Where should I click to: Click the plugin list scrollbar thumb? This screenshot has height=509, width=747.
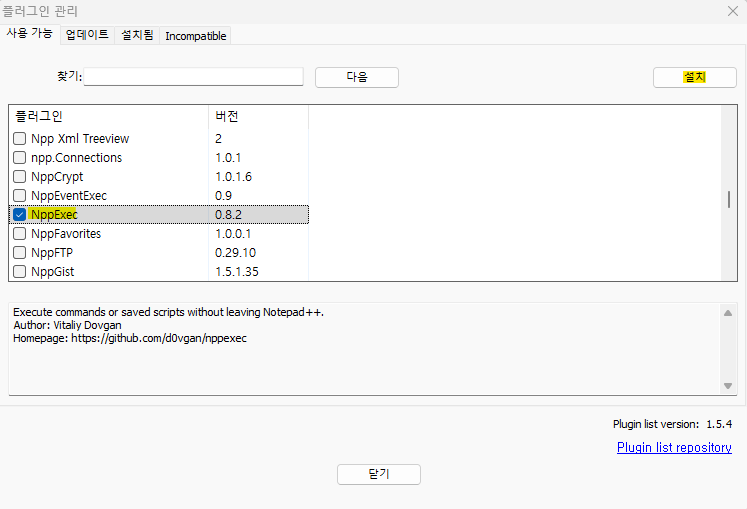(729, 199)
